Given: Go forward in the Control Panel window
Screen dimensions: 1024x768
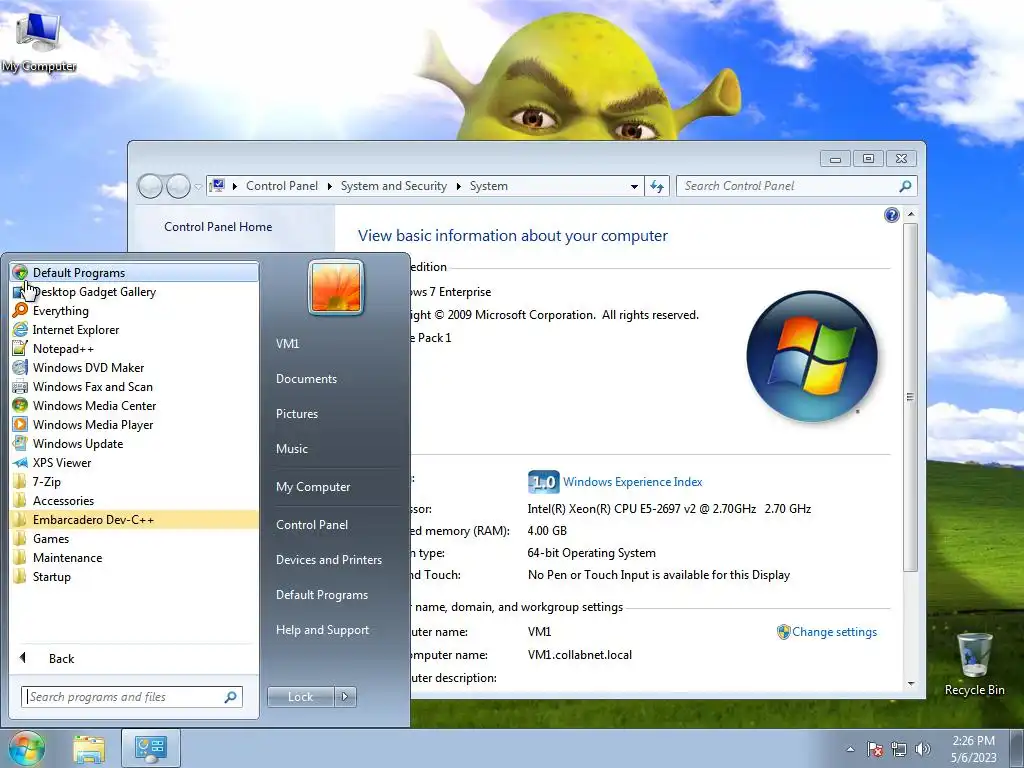Looking at the screenshot, I should tap(178, 186).
